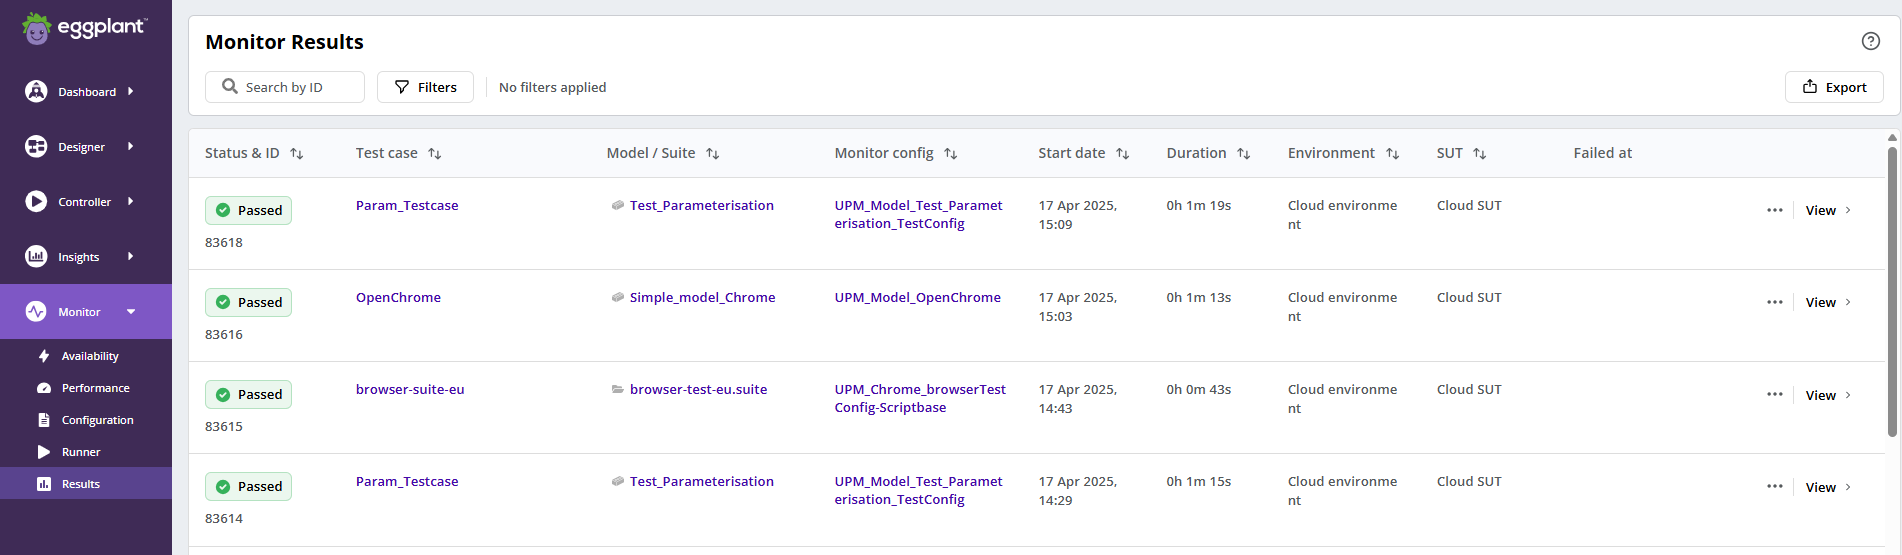This screenshot has height=555, width=1902.
Task: Select Results in Monitor menu
Action: [x=86, y=484]
